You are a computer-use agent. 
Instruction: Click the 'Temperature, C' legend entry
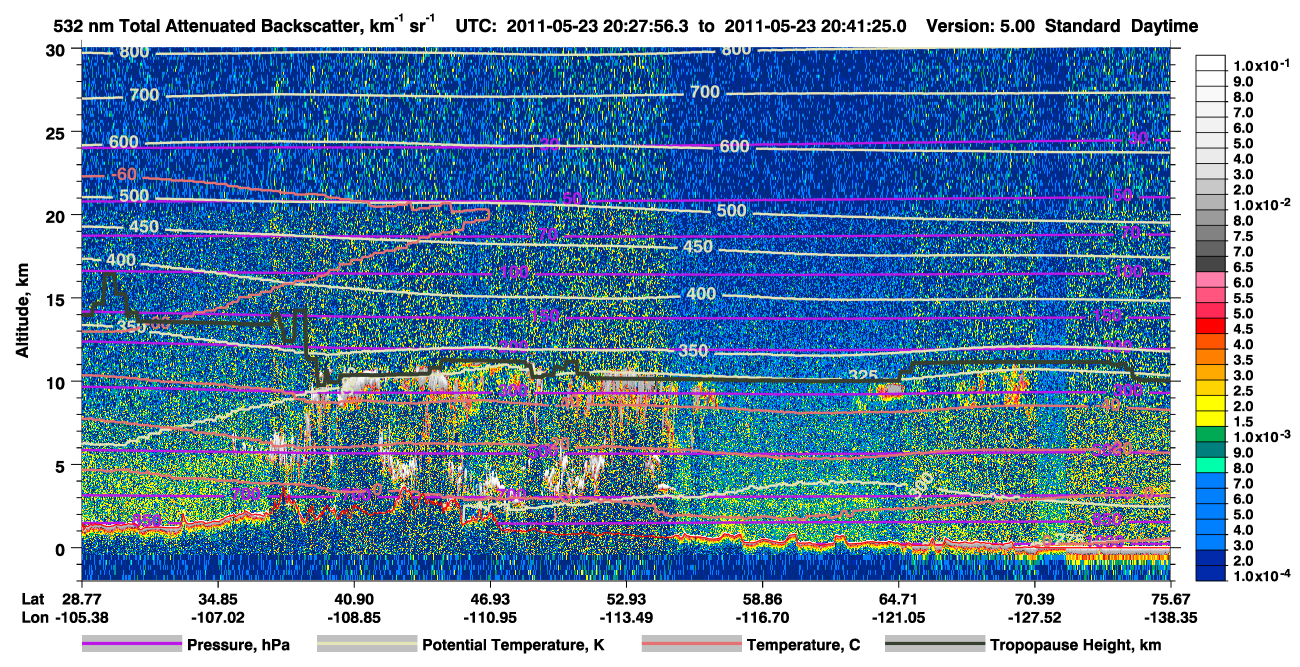[x=804, y=645]
